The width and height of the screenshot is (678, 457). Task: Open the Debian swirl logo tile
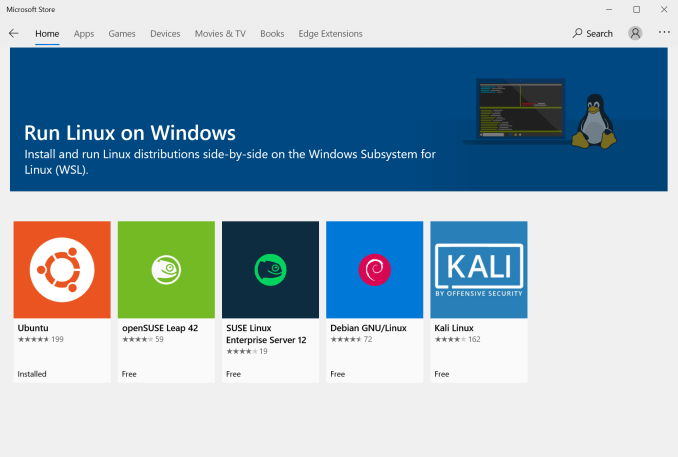pyautogui.click(x=374, y=270)
